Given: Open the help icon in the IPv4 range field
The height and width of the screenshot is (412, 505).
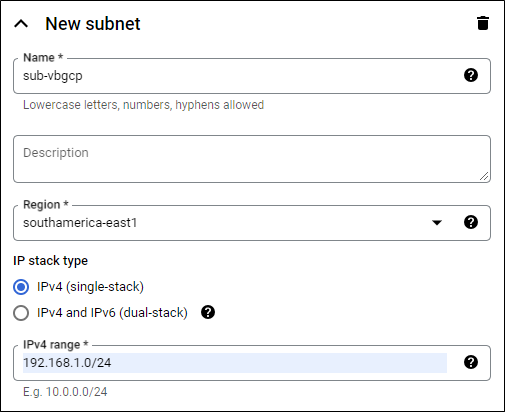Looking at the screenshot, I should (471, 362).
